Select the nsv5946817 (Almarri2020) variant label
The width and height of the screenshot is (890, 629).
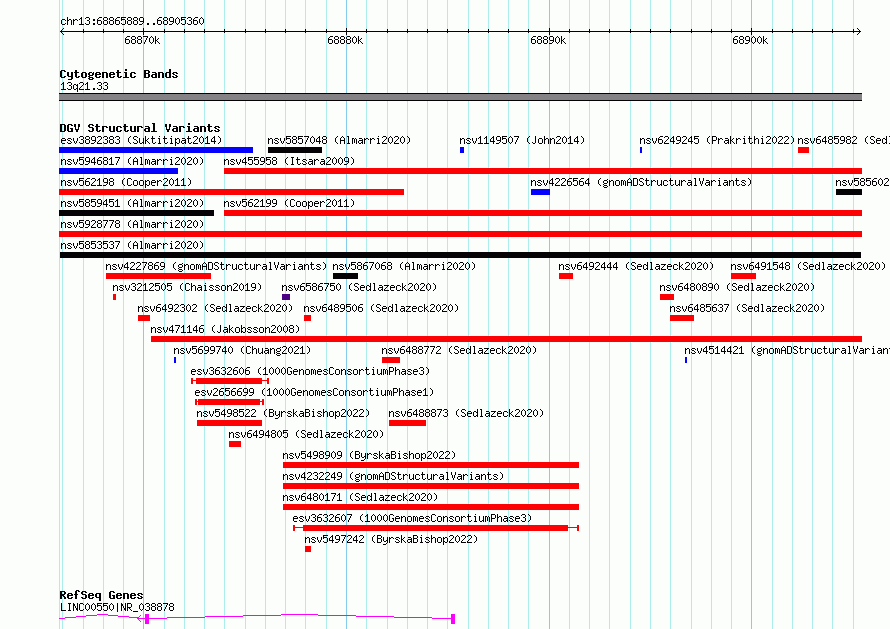(x=132, y=161)
